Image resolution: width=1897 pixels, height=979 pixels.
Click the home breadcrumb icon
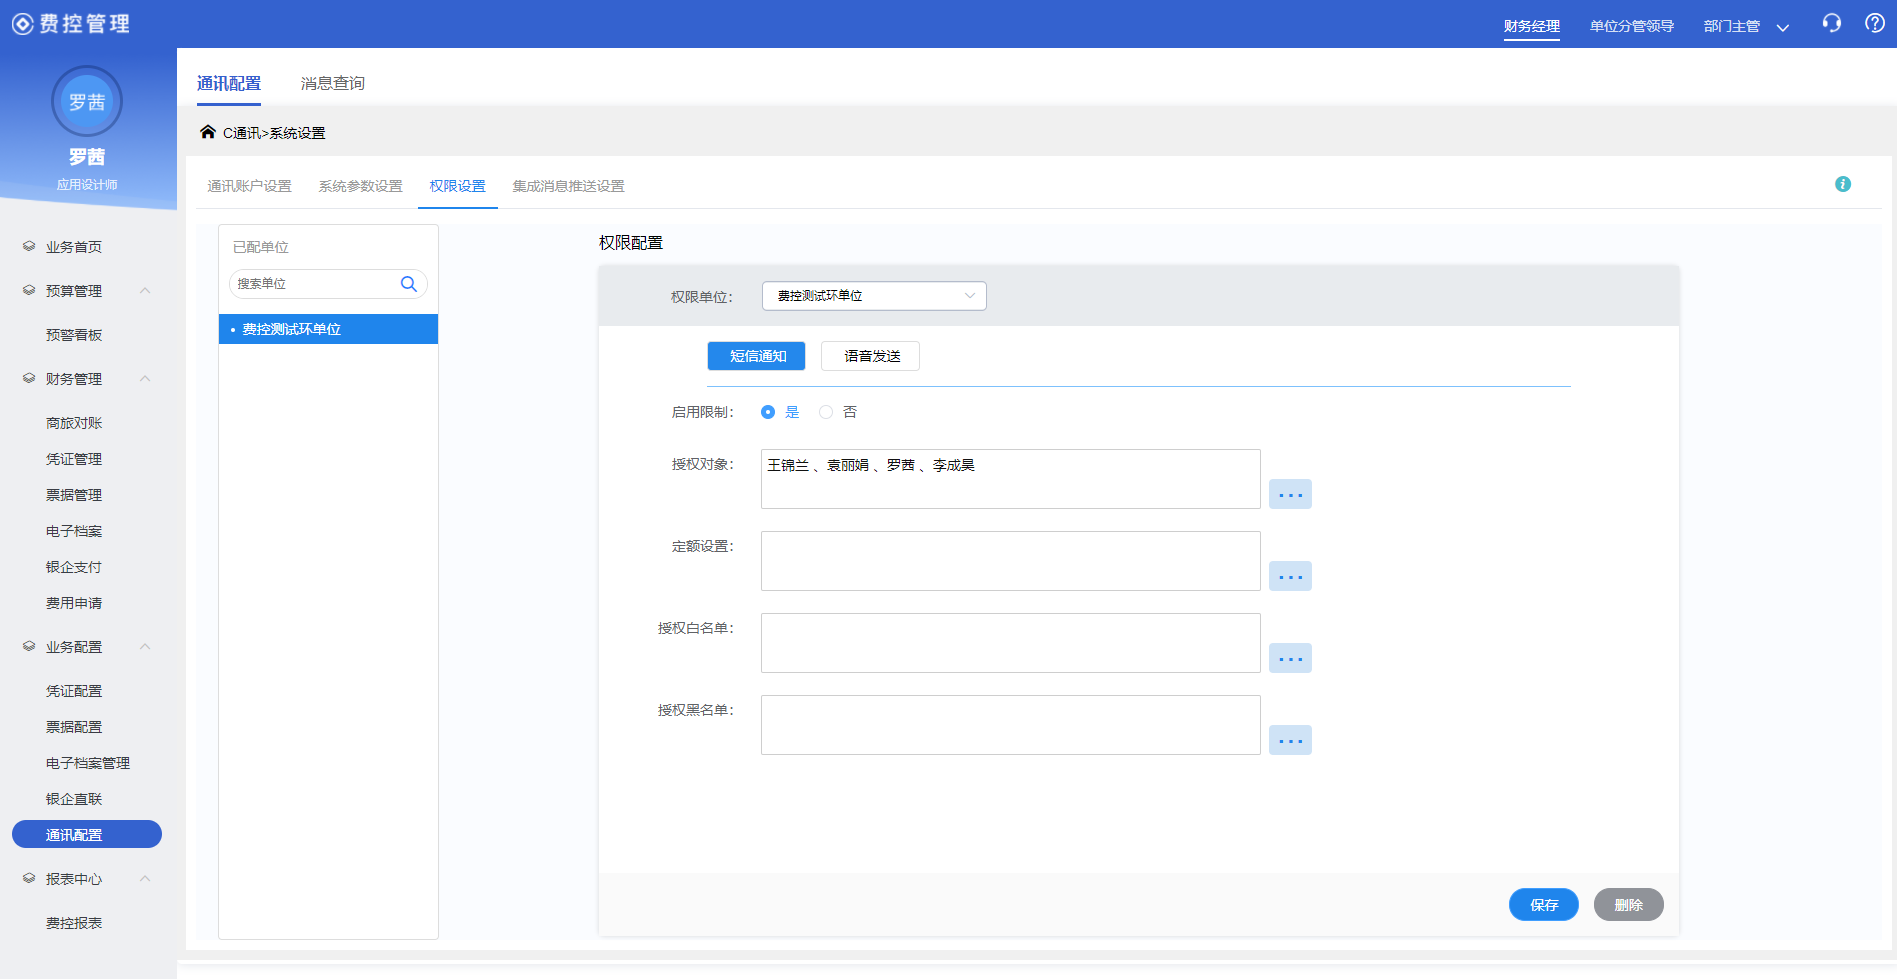pyautogui.click(x=208, y=132)
